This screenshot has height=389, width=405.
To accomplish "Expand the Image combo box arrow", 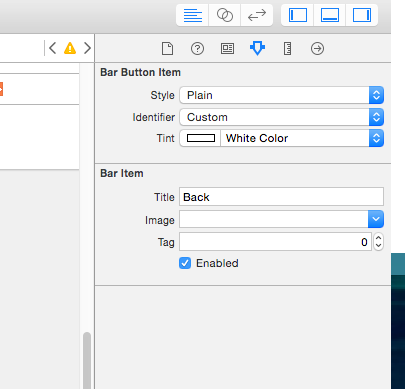I will coord(376,219).
